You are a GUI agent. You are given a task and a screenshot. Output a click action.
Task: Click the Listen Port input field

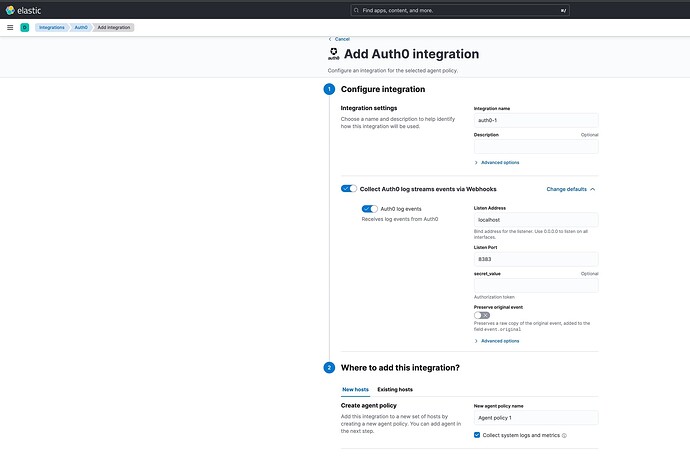coord(536,258)
